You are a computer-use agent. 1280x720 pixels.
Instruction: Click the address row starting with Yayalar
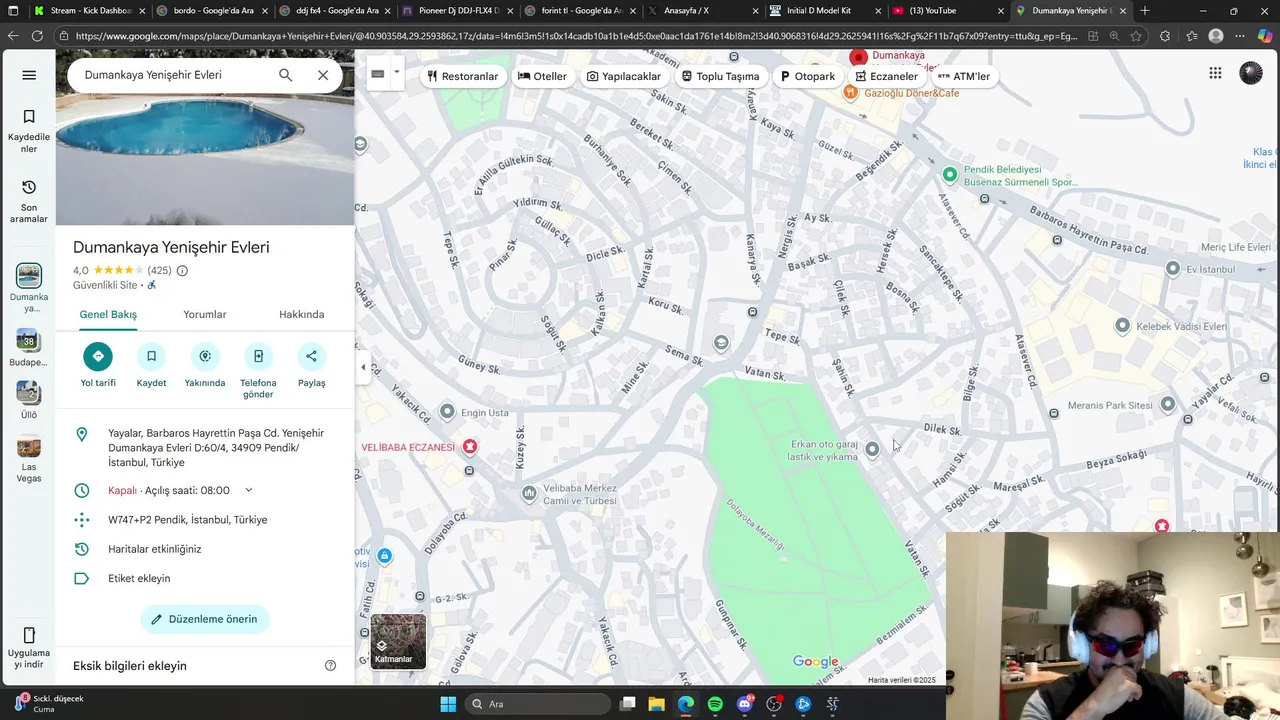click(x=205, y=448)
